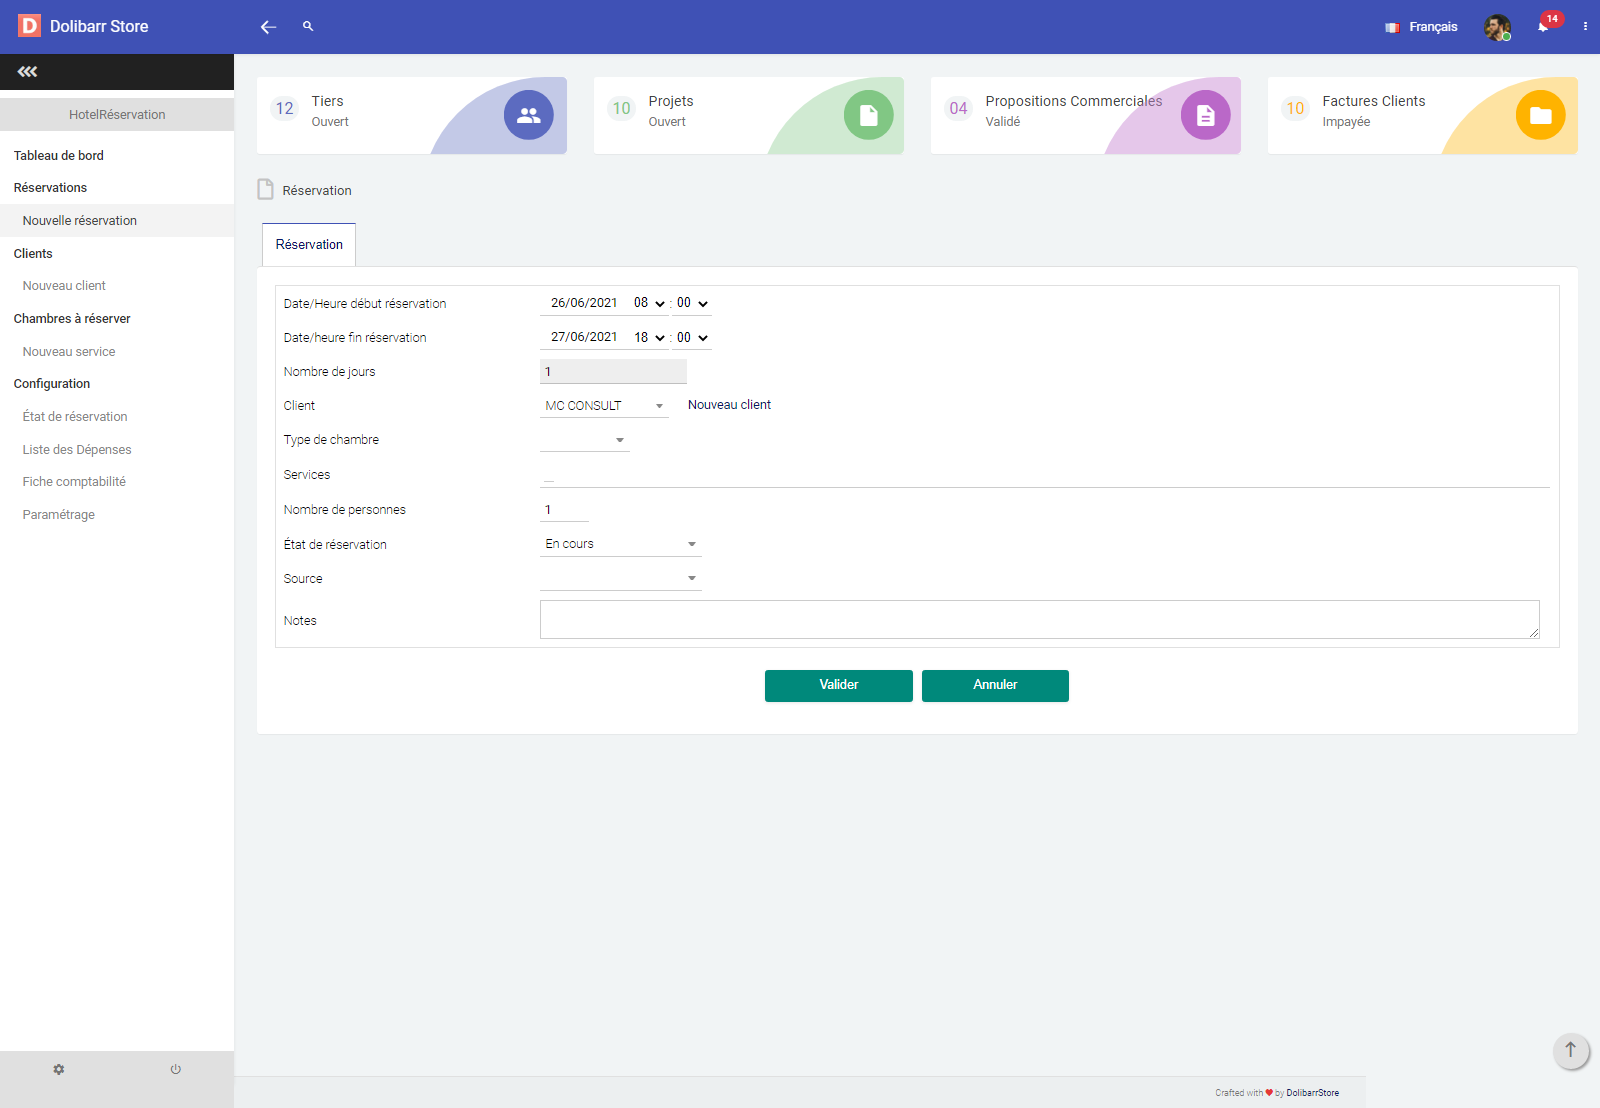Open Paramétrage menu item
Screen dimensions: 1600x1108
tap(59, 515)
